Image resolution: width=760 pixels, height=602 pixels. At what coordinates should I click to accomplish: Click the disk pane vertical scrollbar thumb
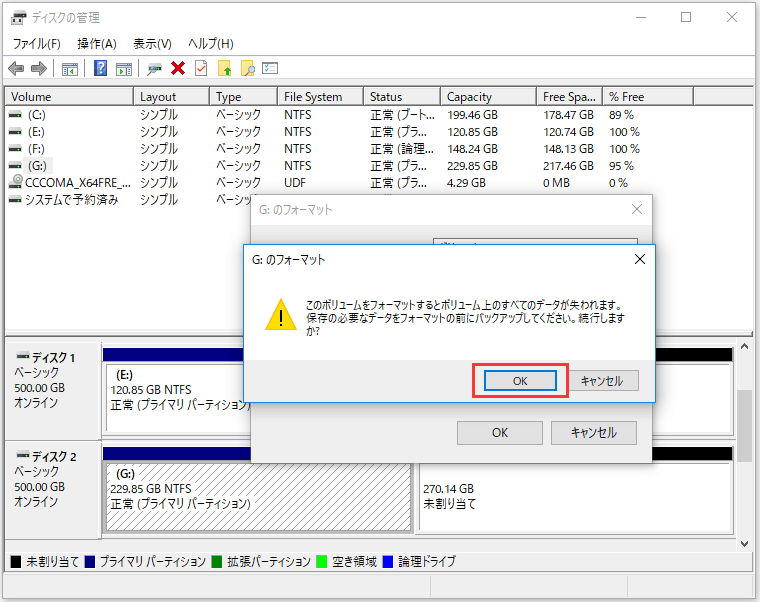tap(744, 426)
